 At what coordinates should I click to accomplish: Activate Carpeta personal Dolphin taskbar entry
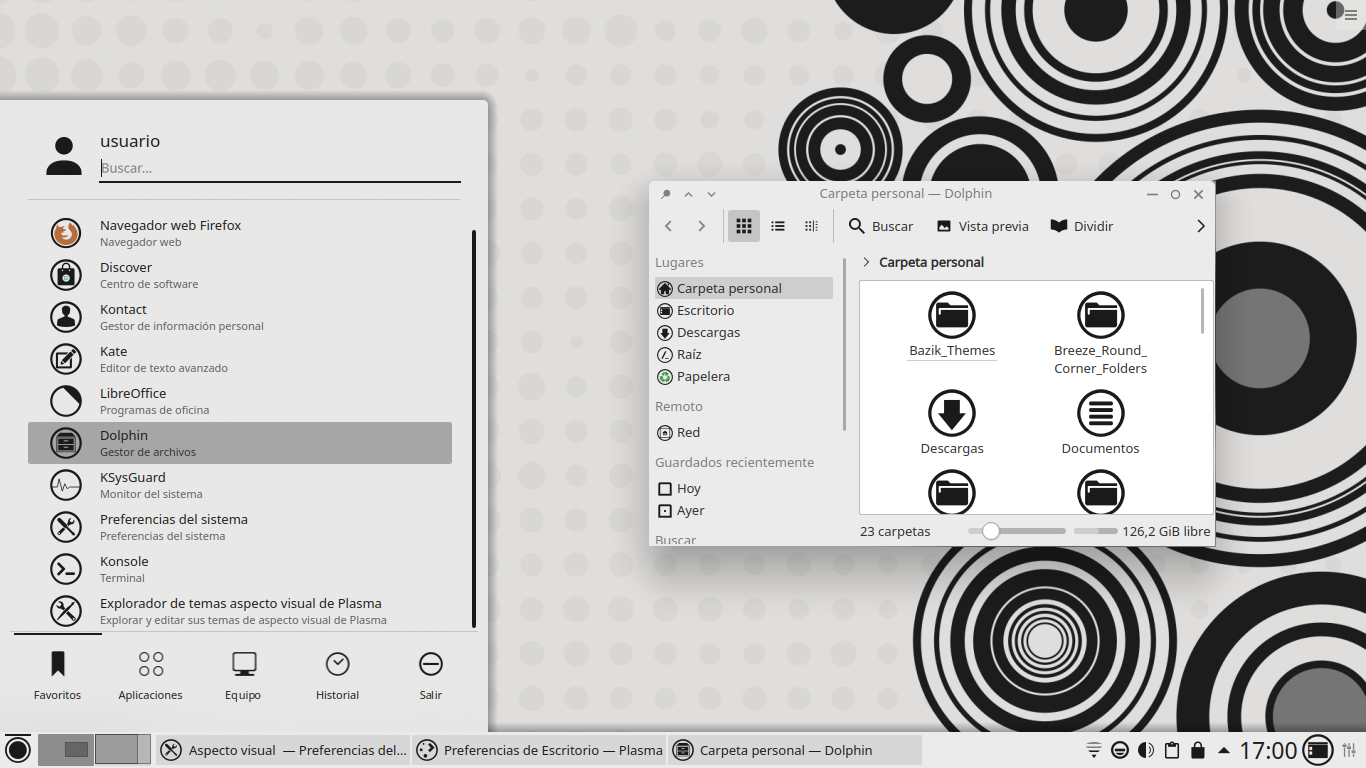(795, 750)
